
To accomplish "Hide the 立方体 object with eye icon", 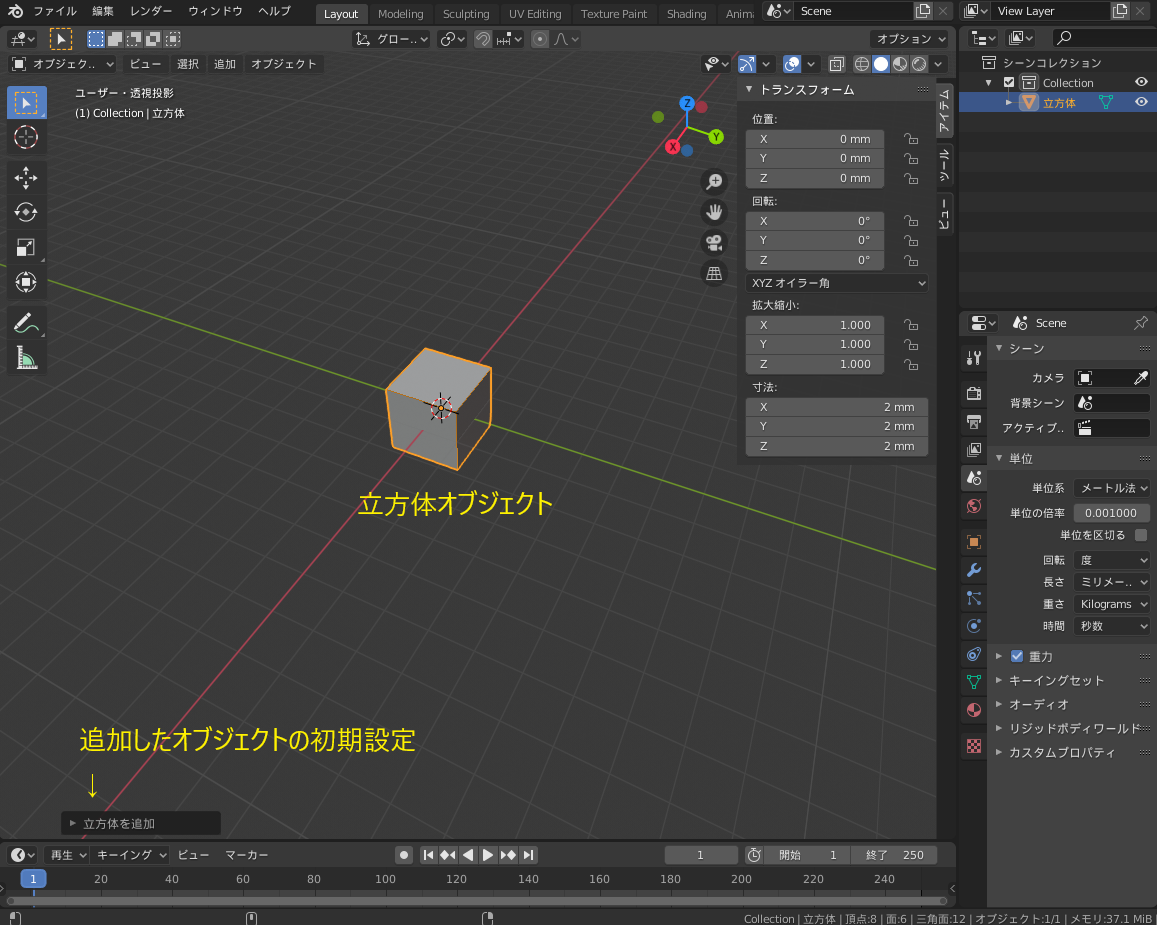I will tap(1141, 102).
